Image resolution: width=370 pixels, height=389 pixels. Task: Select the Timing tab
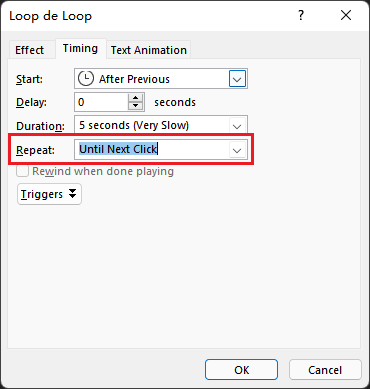(x=80, y=49)
